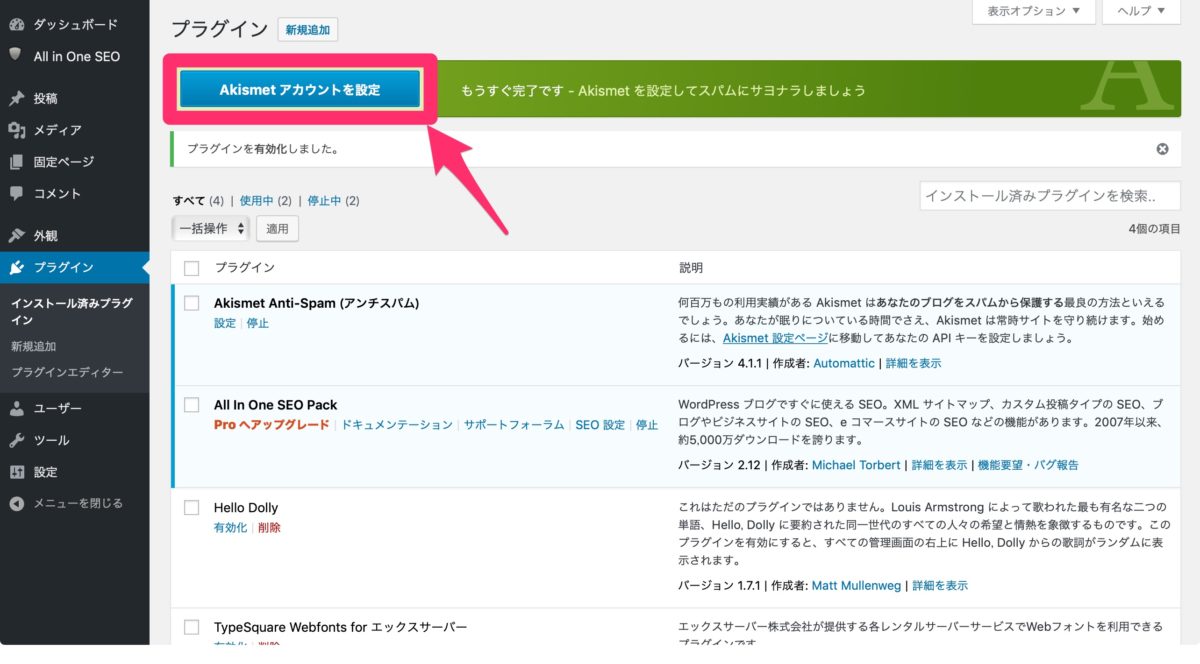Select the インストール済みプラグイン submenu item
The width and height of the screenshot is (1200, 664).
coord(71,311)
